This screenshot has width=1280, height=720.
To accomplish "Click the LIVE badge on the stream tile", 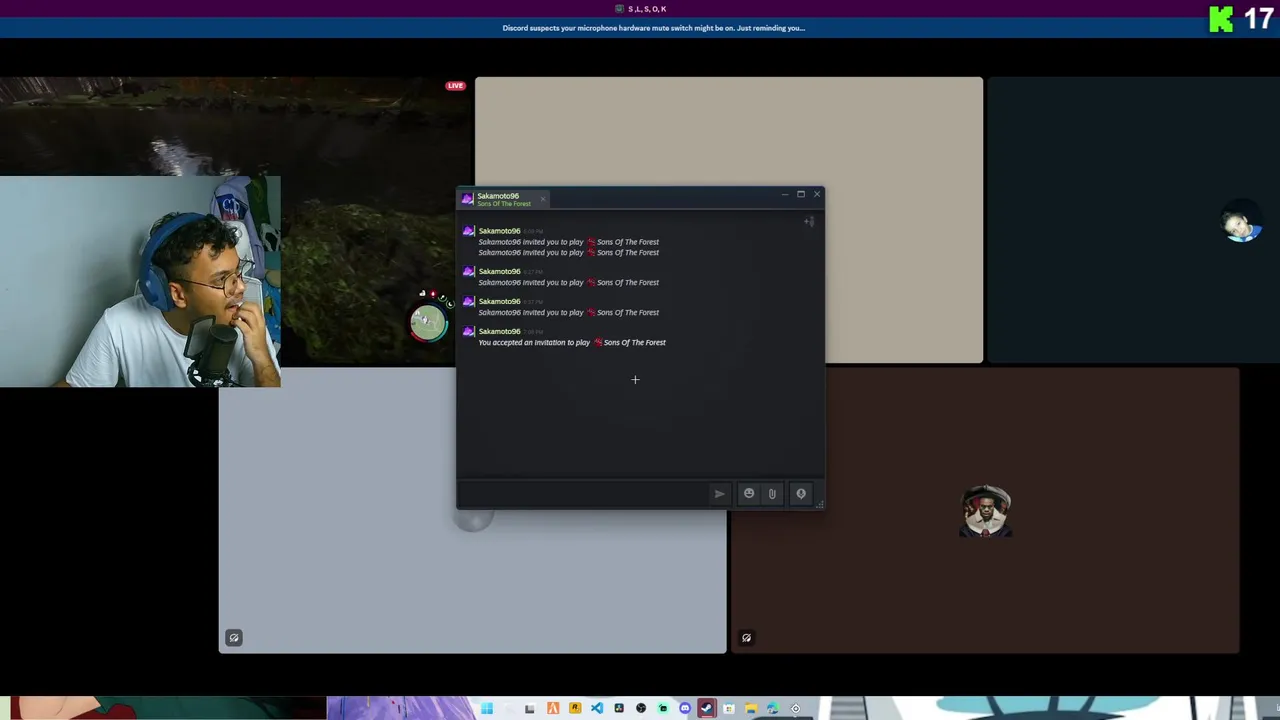I will (455, 86).
